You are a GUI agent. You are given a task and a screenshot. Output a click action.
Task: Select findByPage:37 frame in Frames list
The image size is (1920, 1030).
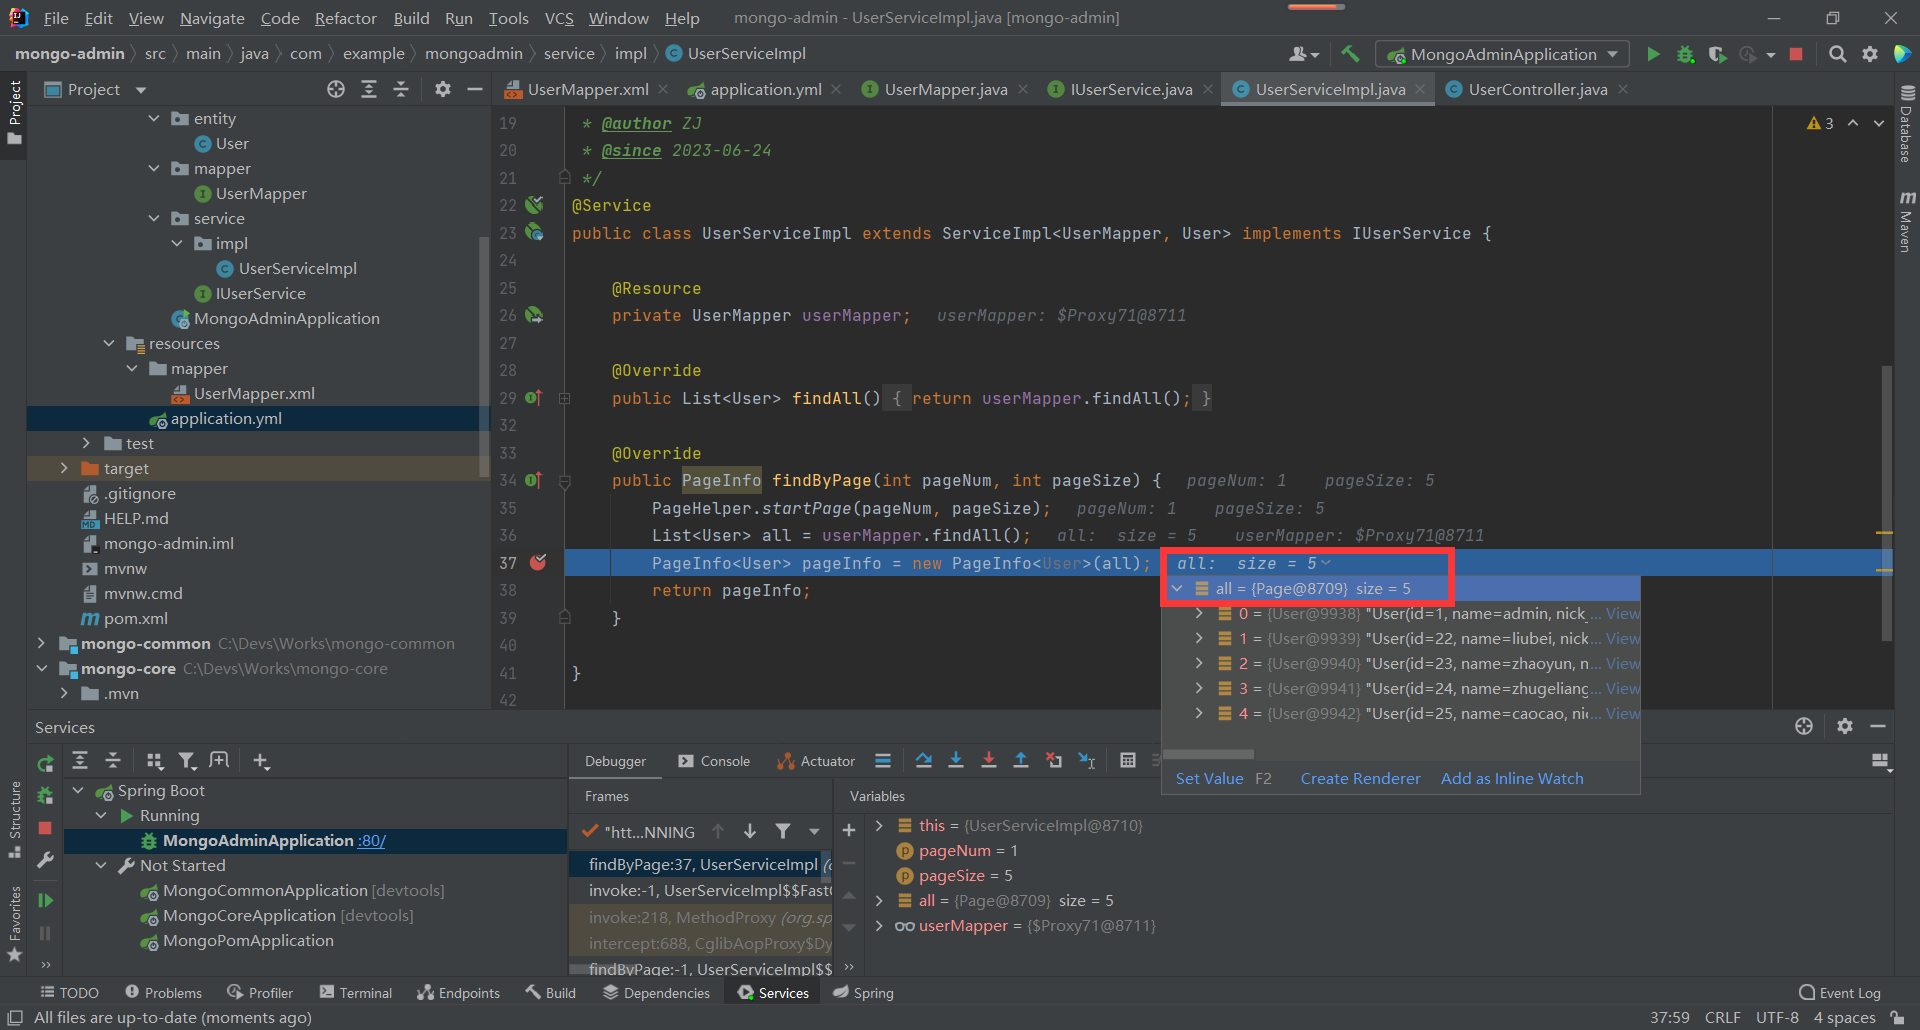[x=700, y=864]
